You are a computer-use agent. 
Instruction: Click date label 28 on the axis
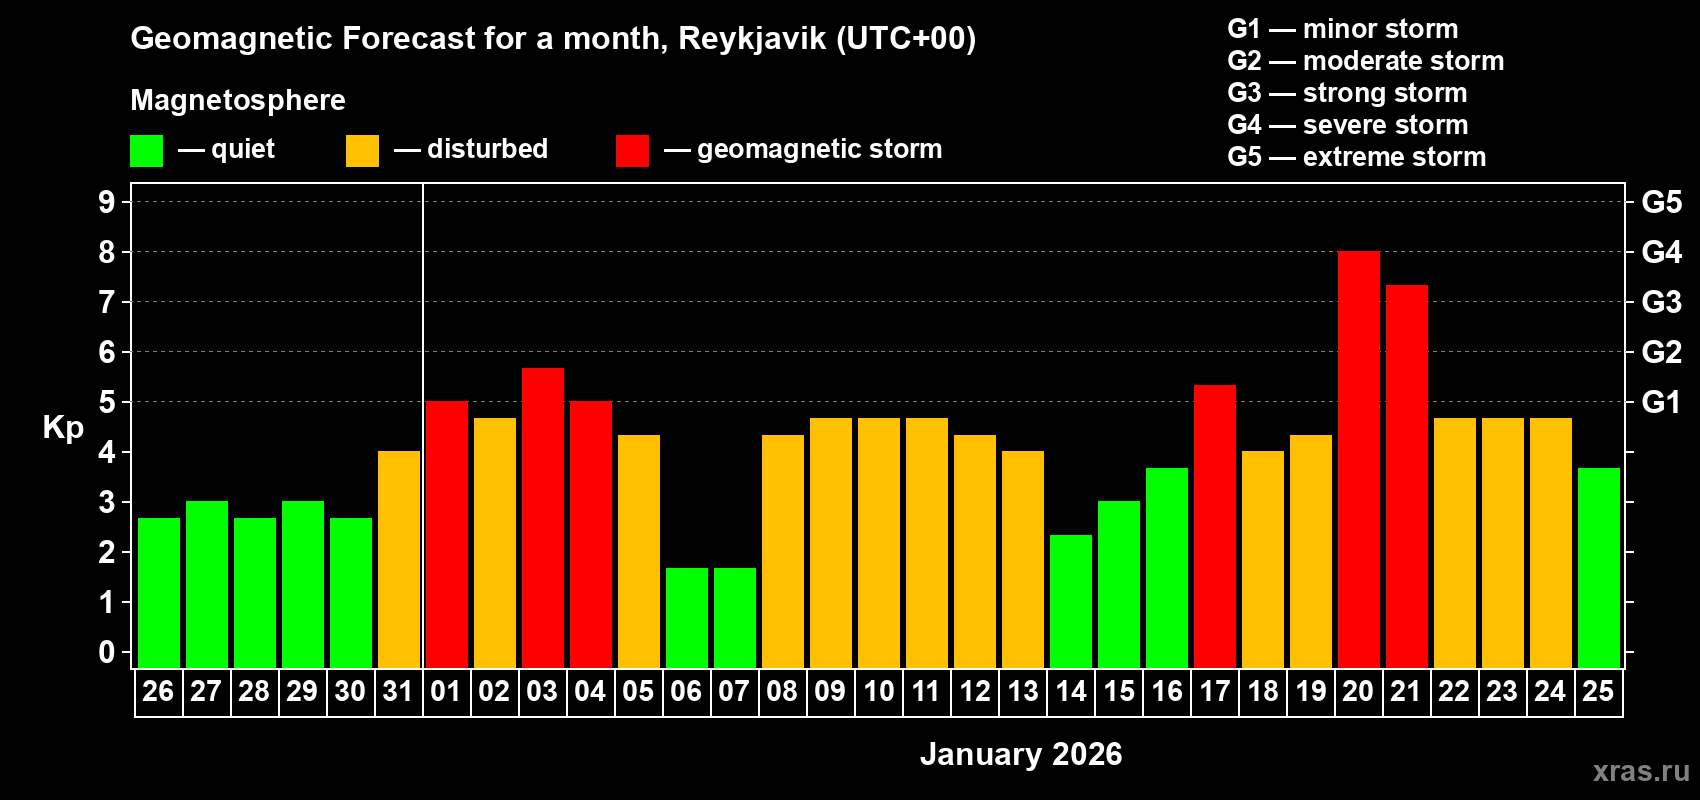(254, 692)
